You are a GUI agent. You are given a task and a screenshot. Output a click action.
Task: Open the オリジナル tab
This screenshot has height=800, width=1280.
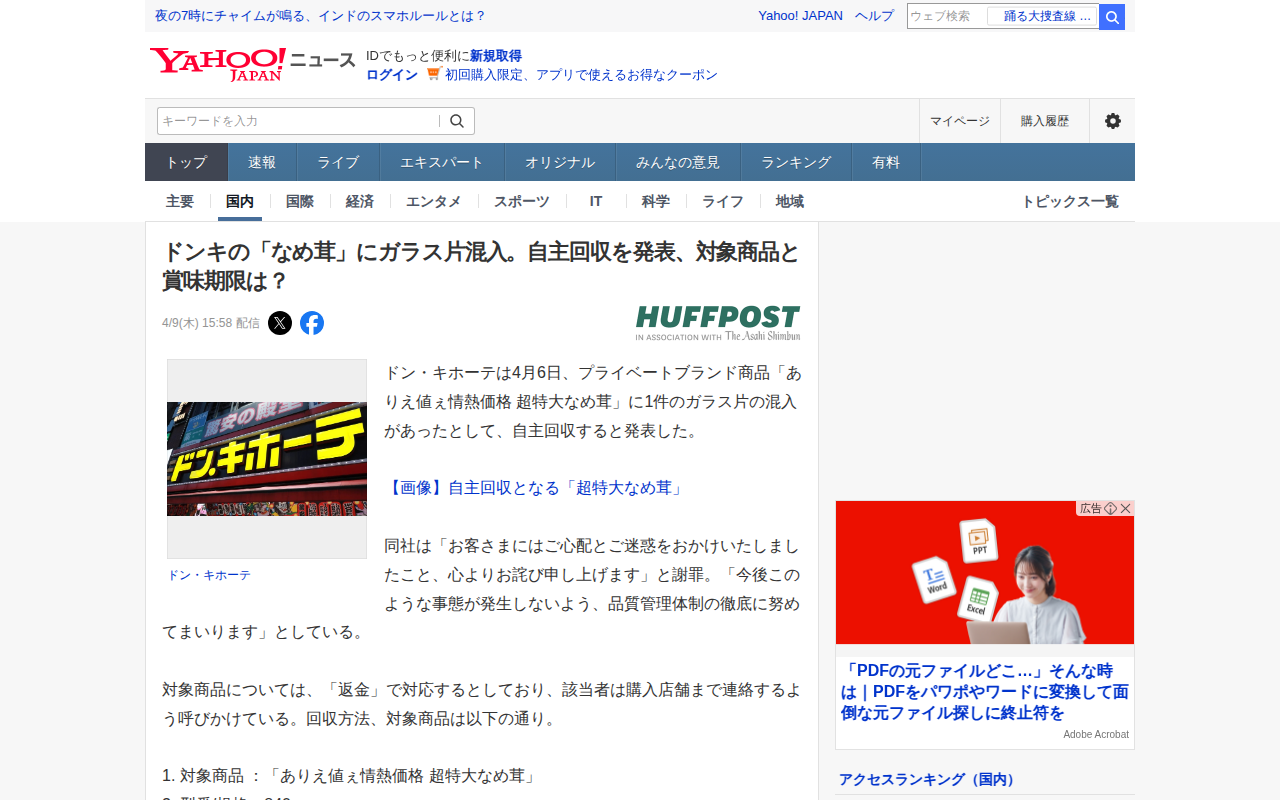tap(560, 162)
